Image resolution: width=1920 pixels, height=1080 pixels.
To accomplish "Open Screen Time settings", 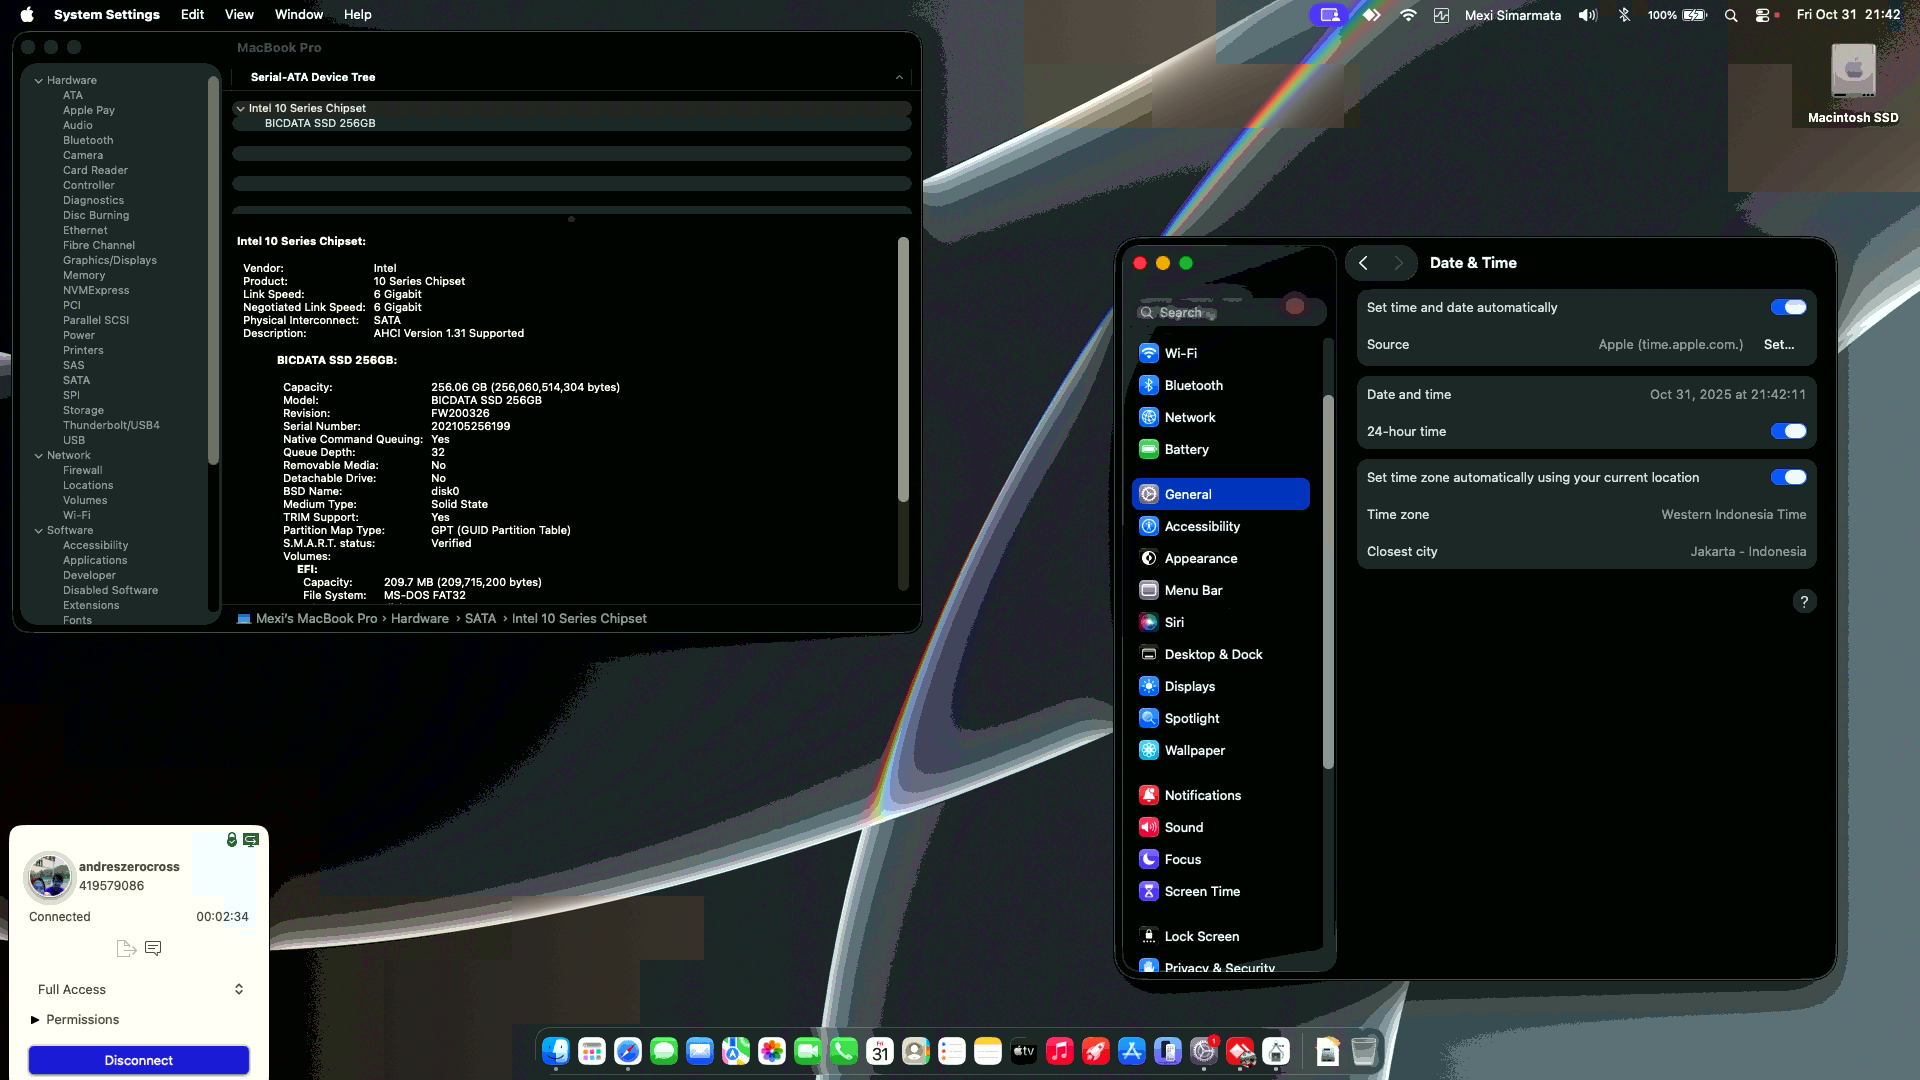I will (x=1220, y=891).
